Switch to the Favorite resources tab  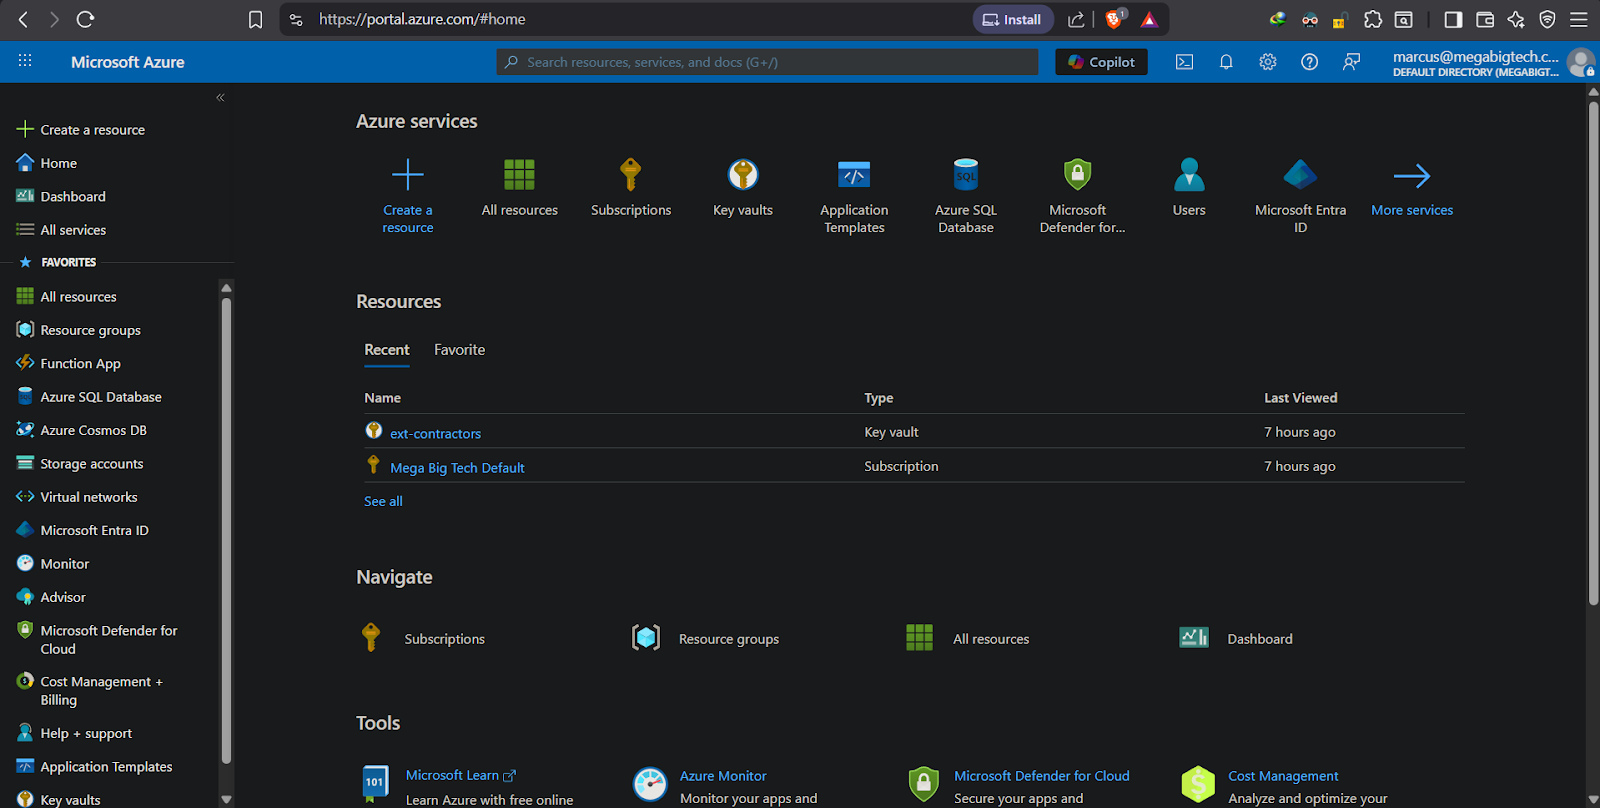pos(459,350)
